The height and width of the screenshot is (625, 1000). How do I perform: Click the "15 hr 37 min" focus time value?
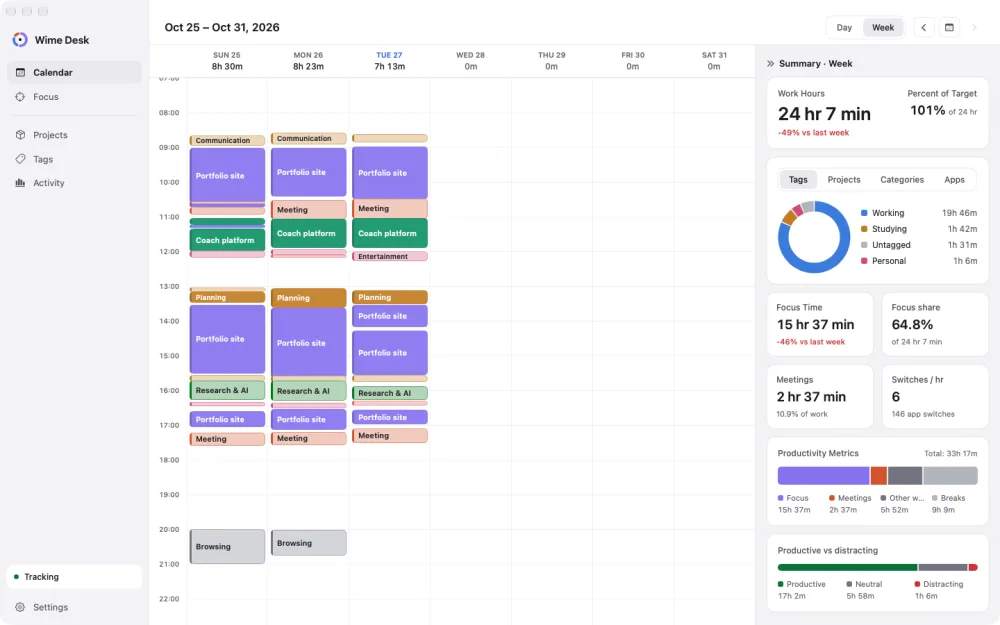(815, 325)
